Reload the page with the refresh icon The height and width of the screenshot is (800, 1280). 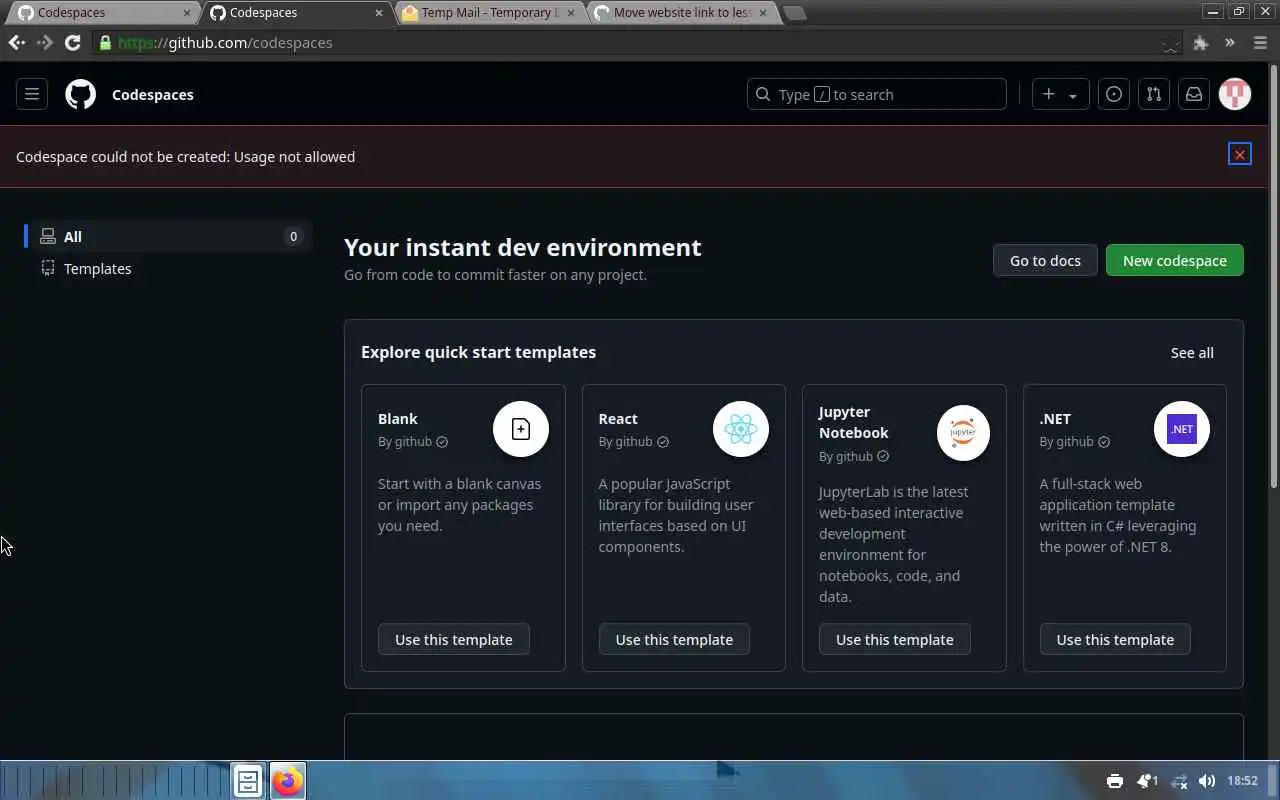point(72,42)
